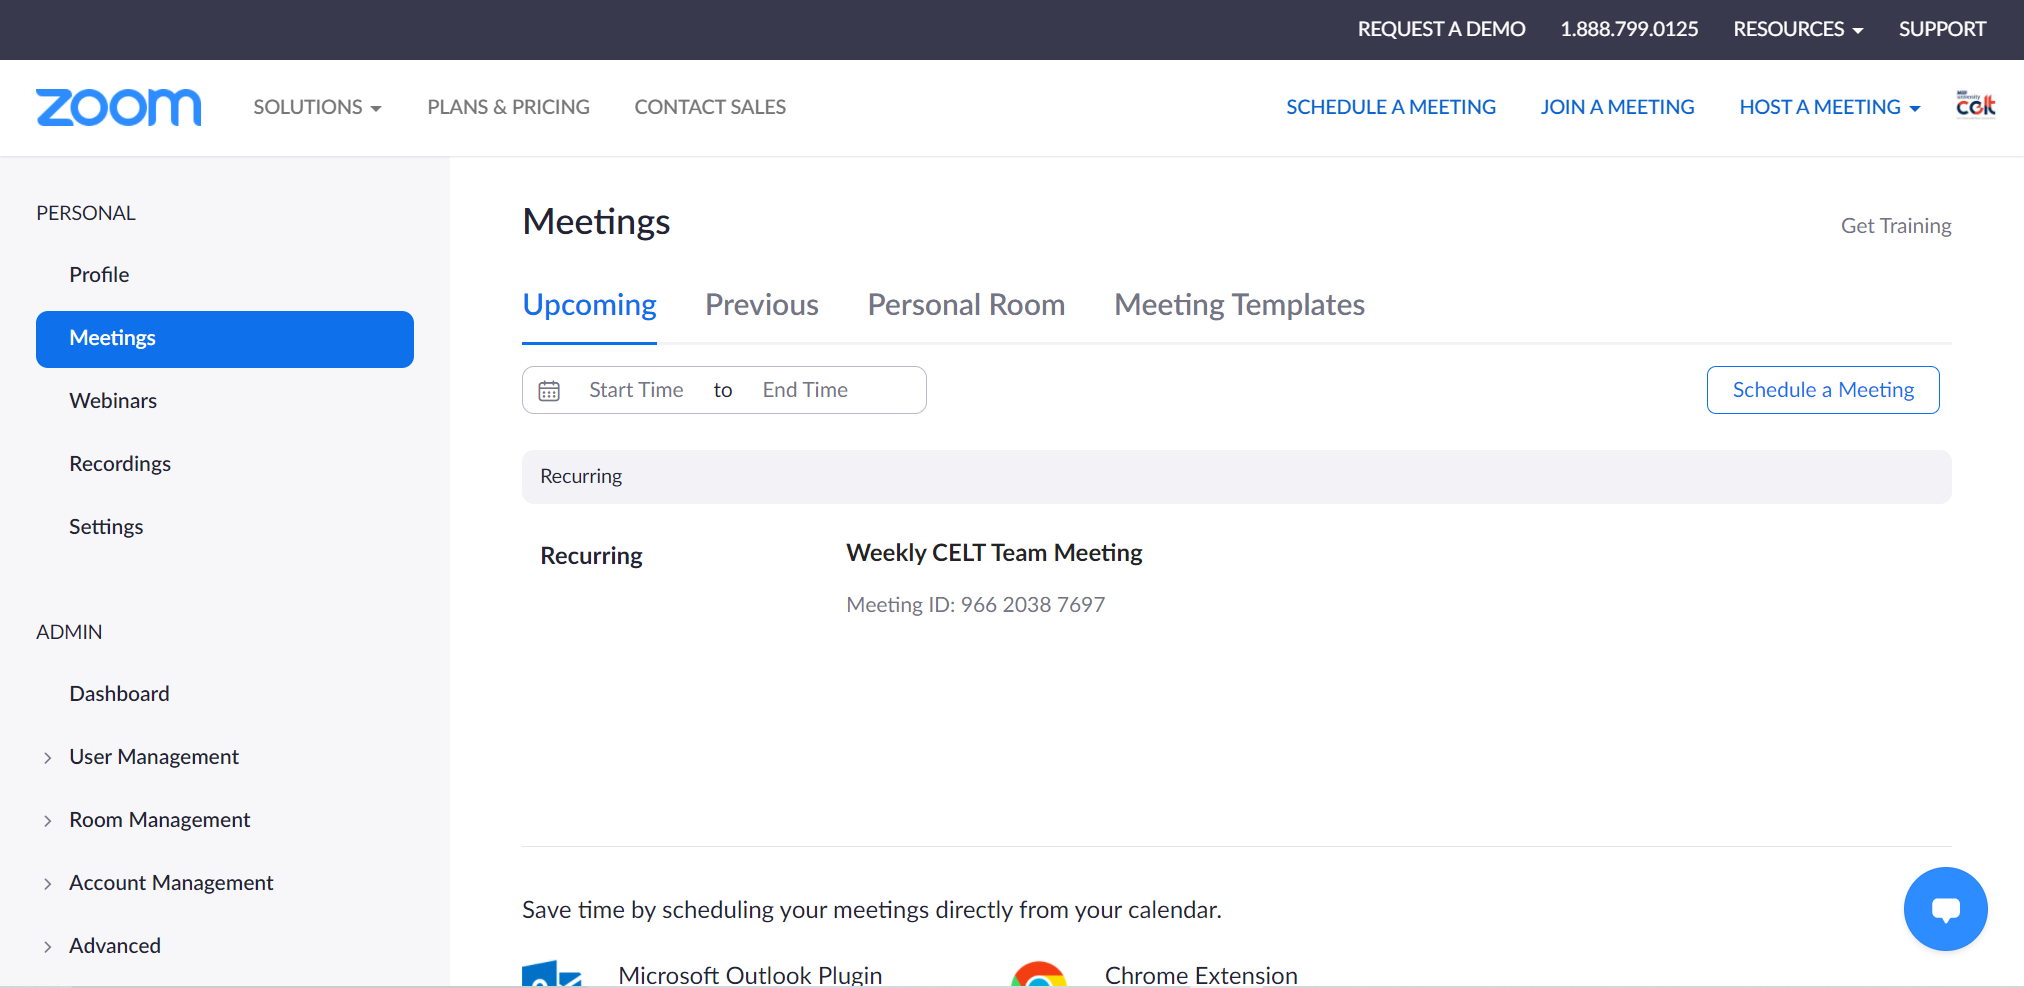This screenshot has width=2024, height=988.
Task: Open Webinars in the sidebar
Action: click(x=113, y=401)
